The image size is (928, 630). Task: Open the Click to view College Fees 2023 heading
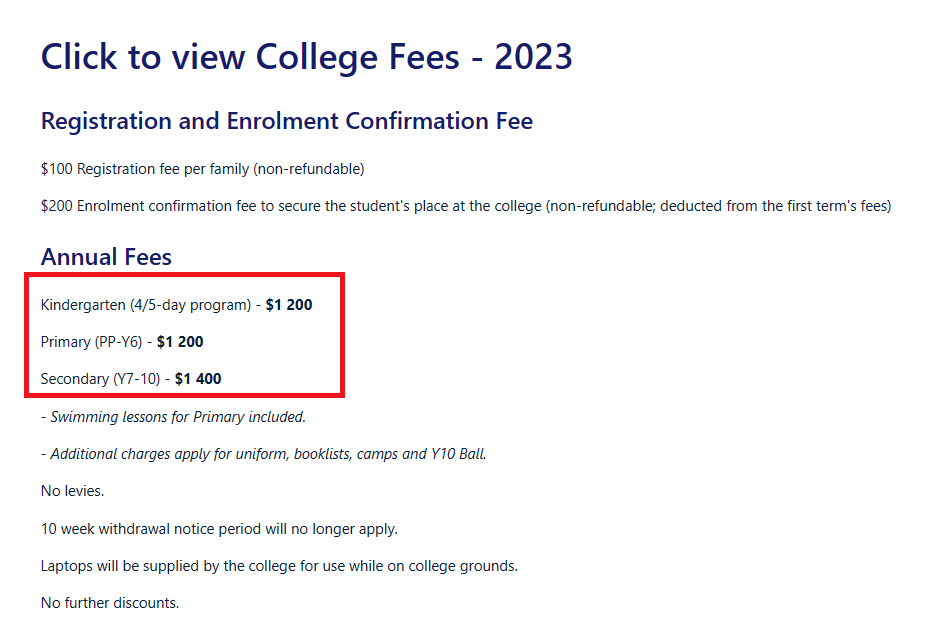pos(307,57)
